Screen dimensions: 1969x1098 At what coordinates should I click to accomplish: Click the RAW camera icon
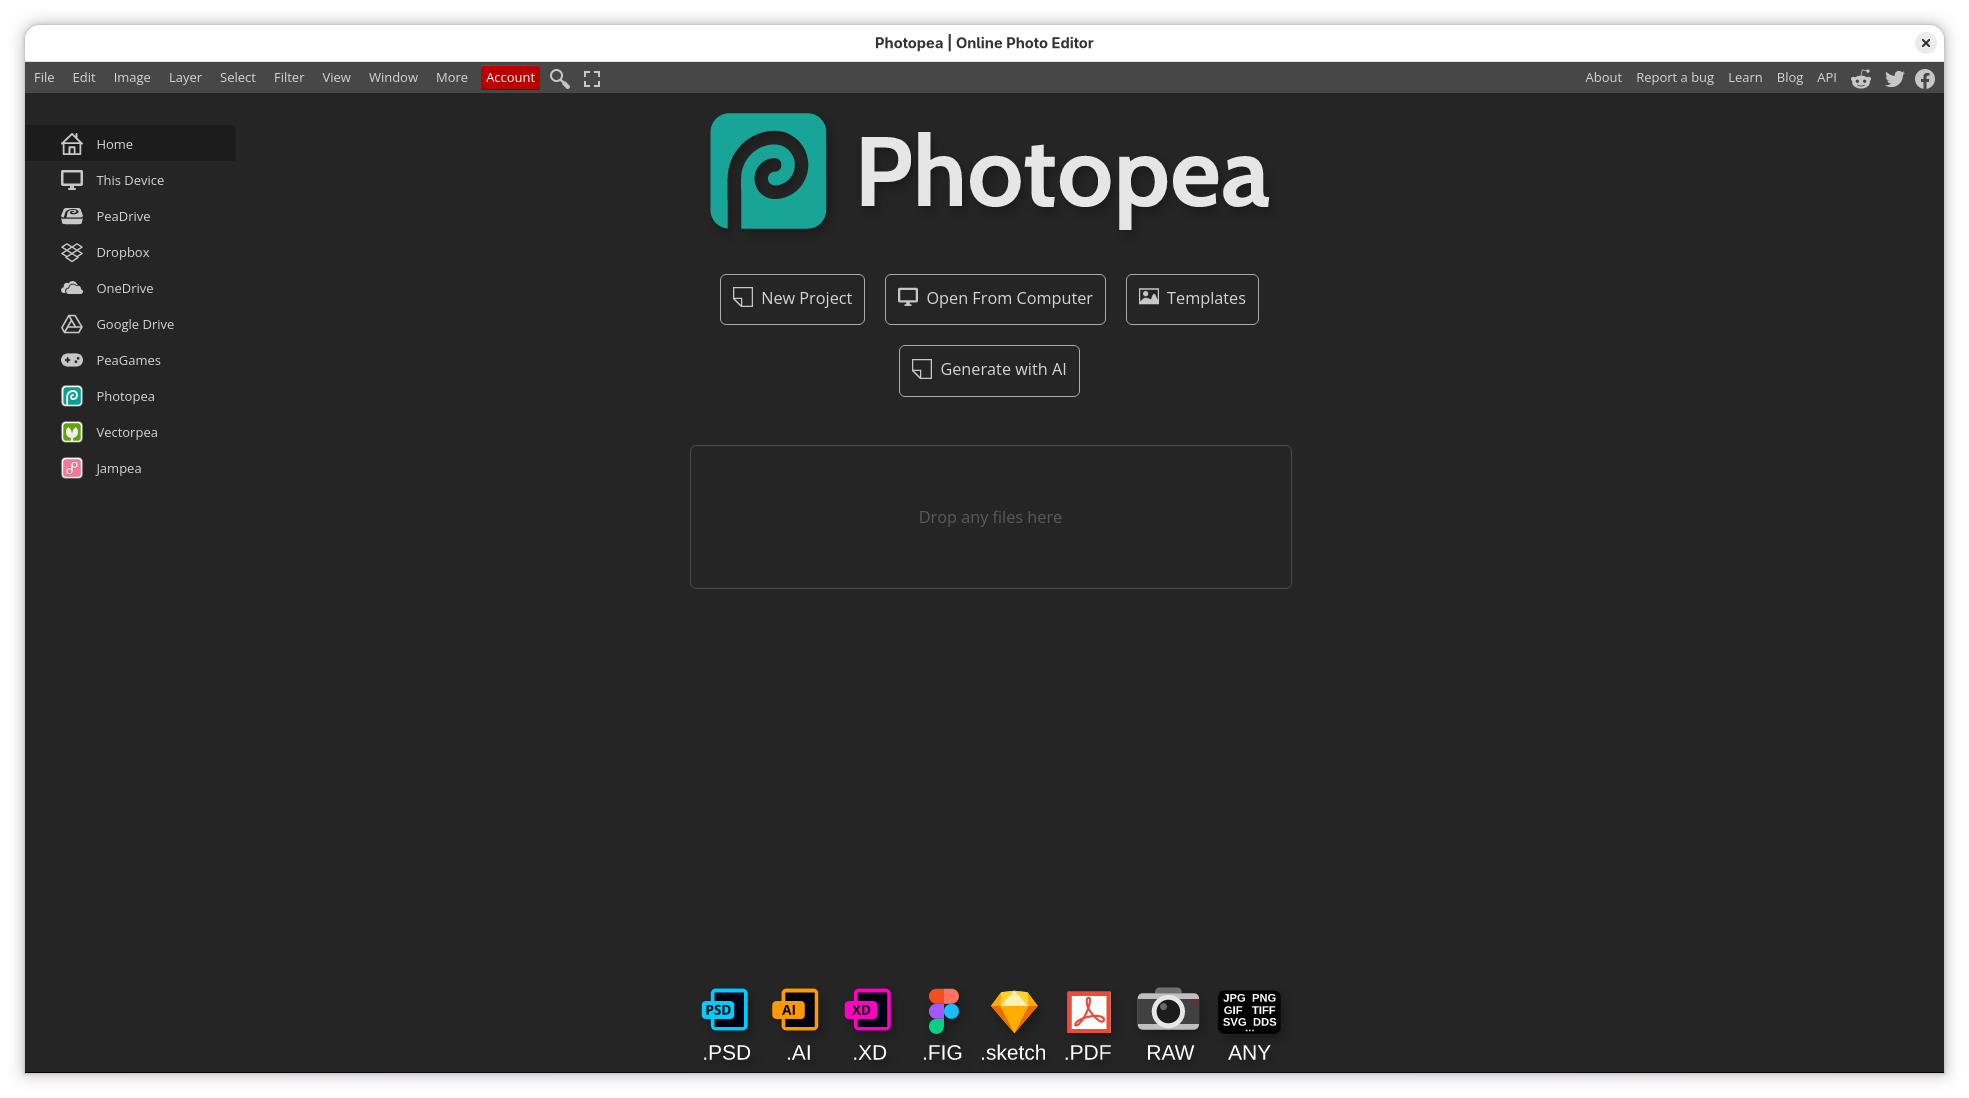point(1168,1011)
